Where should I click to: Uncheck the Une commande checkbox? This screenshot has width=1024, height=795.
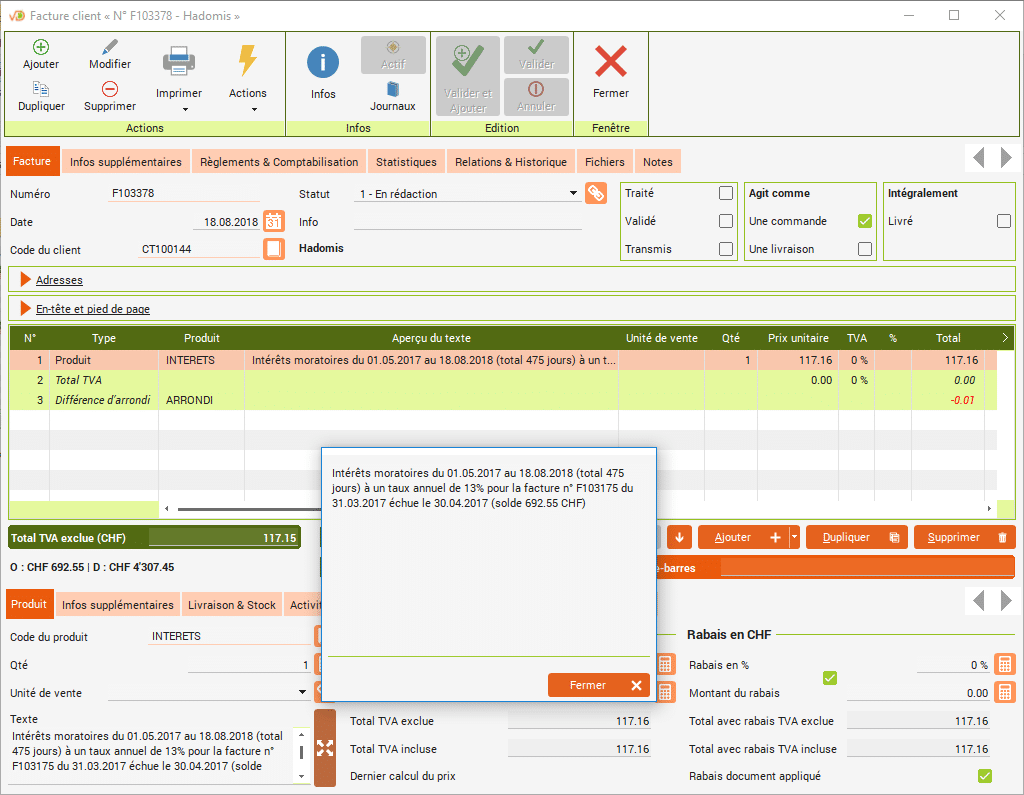click(x=865, y=221)
